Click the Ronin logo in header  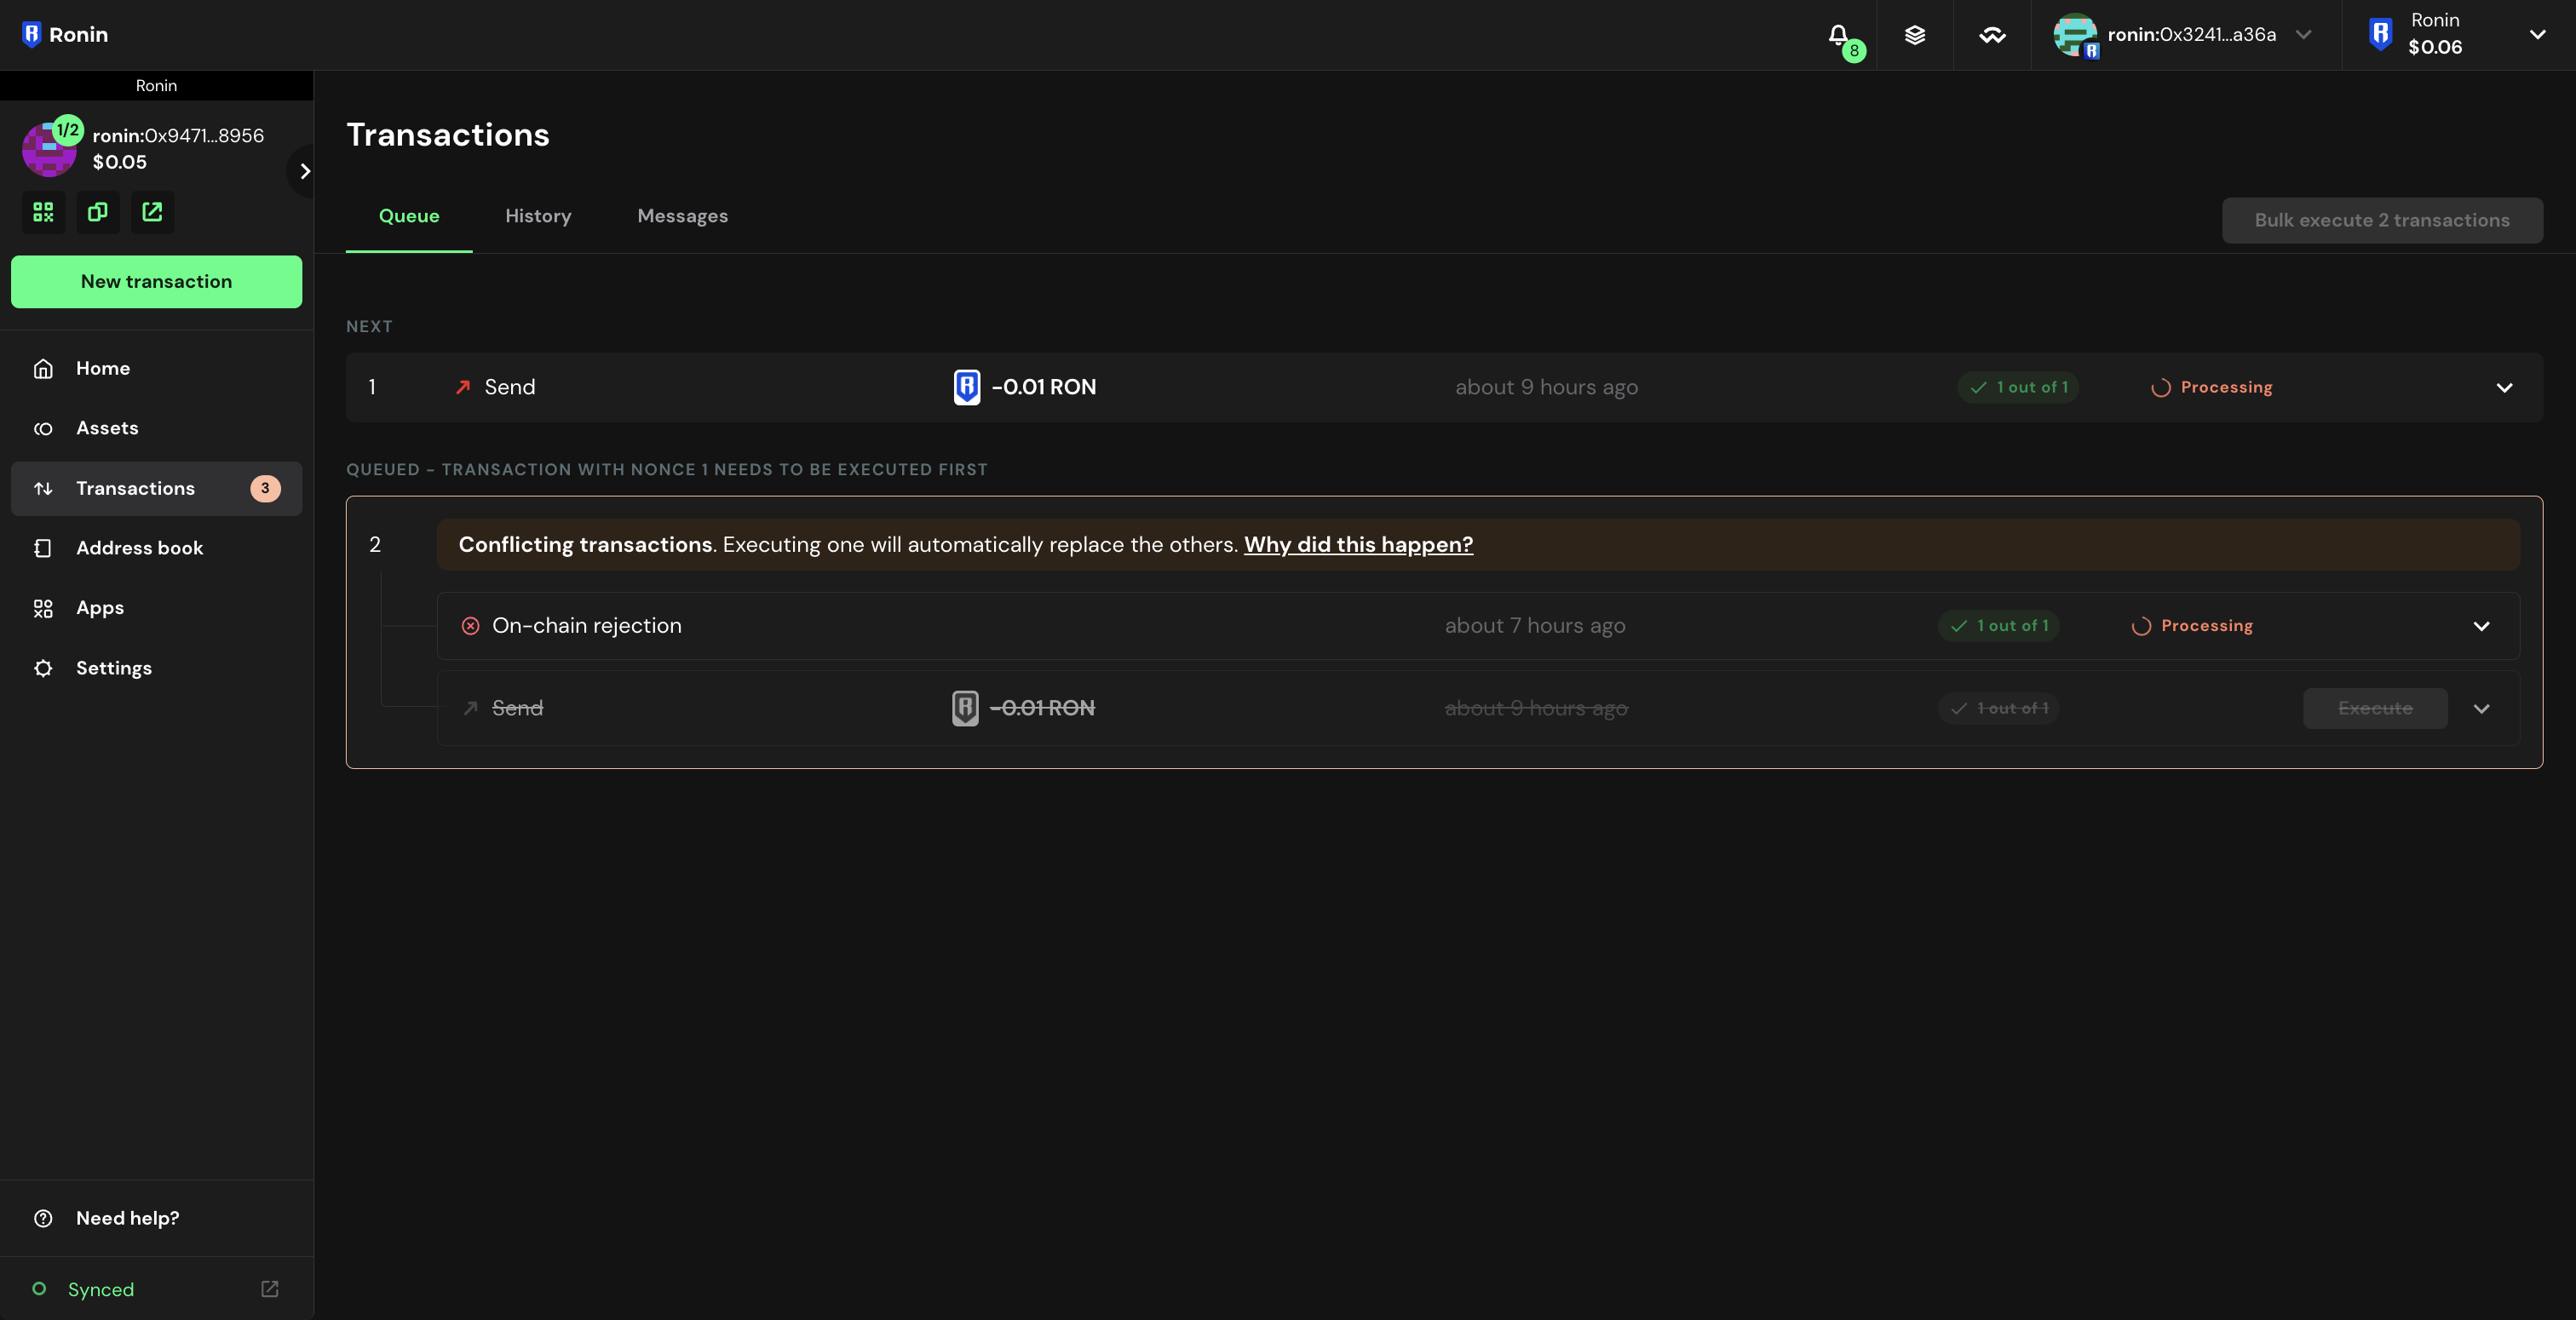click(65, 34)
